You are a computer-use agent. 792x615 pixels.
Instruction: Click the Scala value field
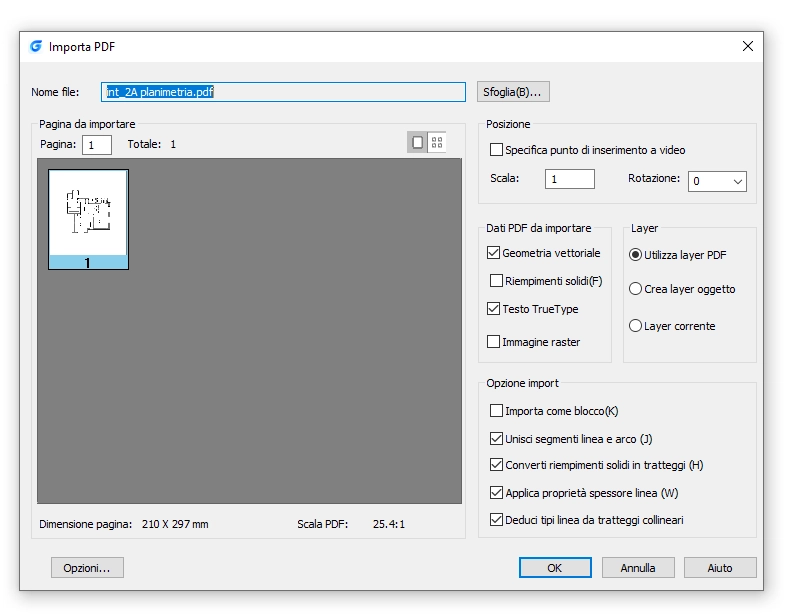[570, 179]
